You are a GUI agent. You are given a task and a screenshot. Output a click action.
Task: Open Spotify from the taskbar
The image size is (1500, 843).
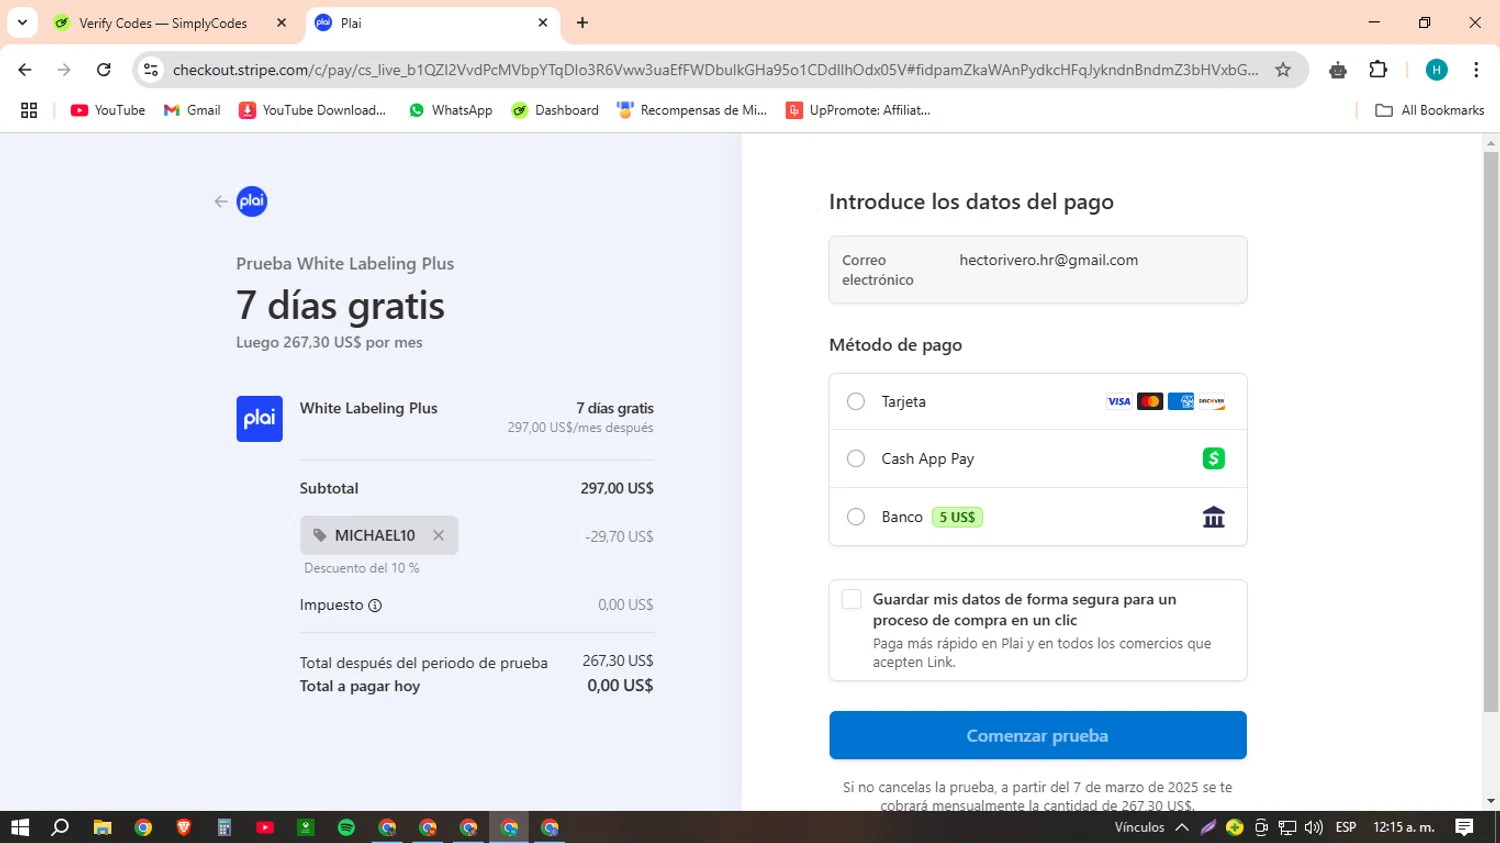click(346, 827)
